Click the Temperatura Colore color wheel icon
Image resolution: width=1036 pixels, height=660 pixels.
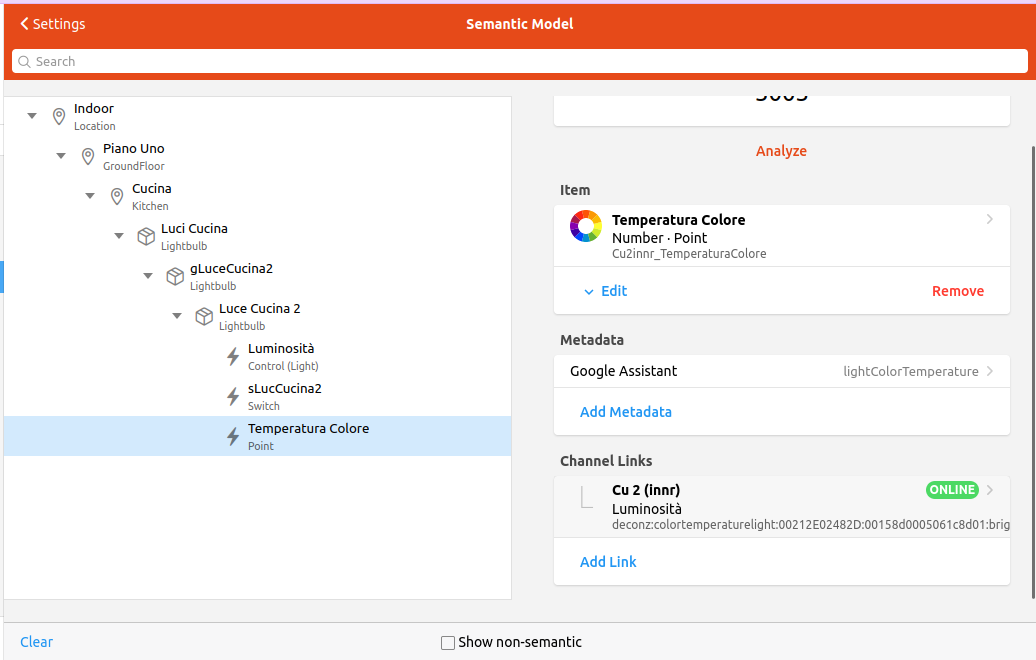(586, 227)
